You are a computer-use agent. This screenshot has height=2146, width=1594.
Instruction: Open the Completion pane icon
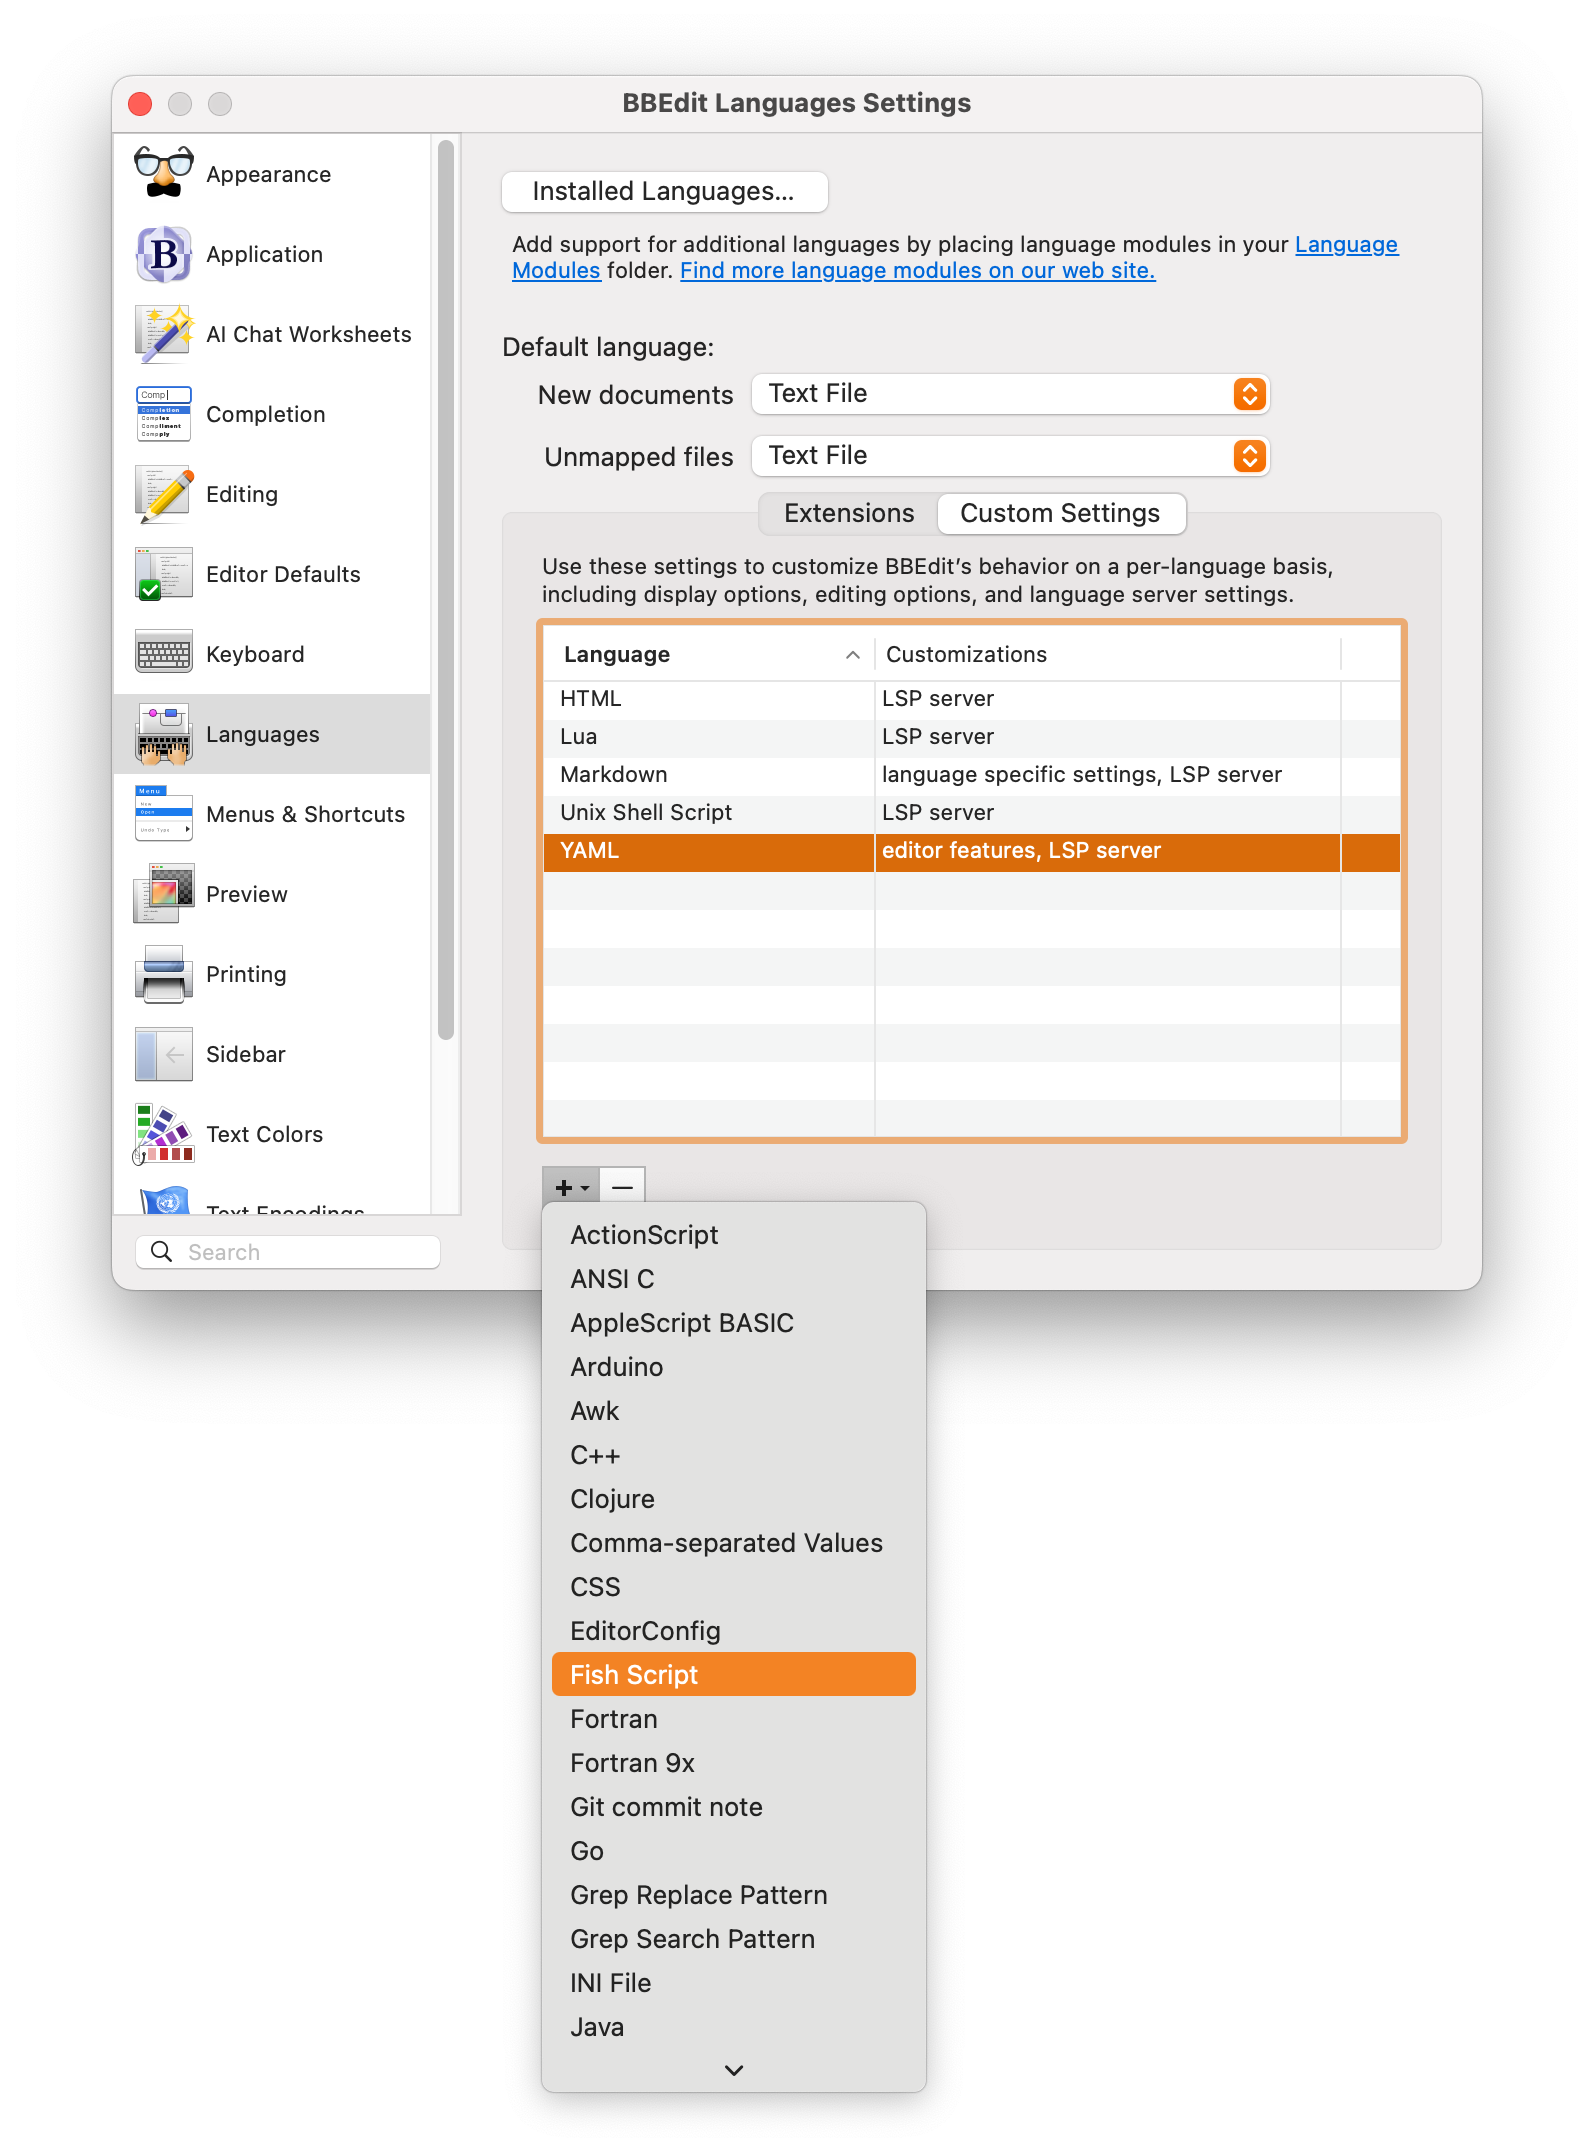pos(164,414)
